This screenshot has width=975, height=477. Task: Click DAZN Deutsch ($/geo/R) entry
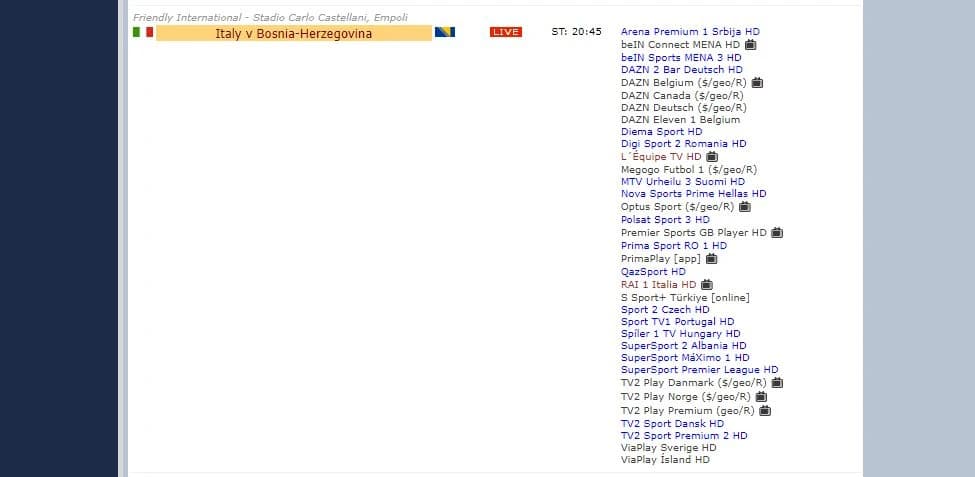(683, 108)
